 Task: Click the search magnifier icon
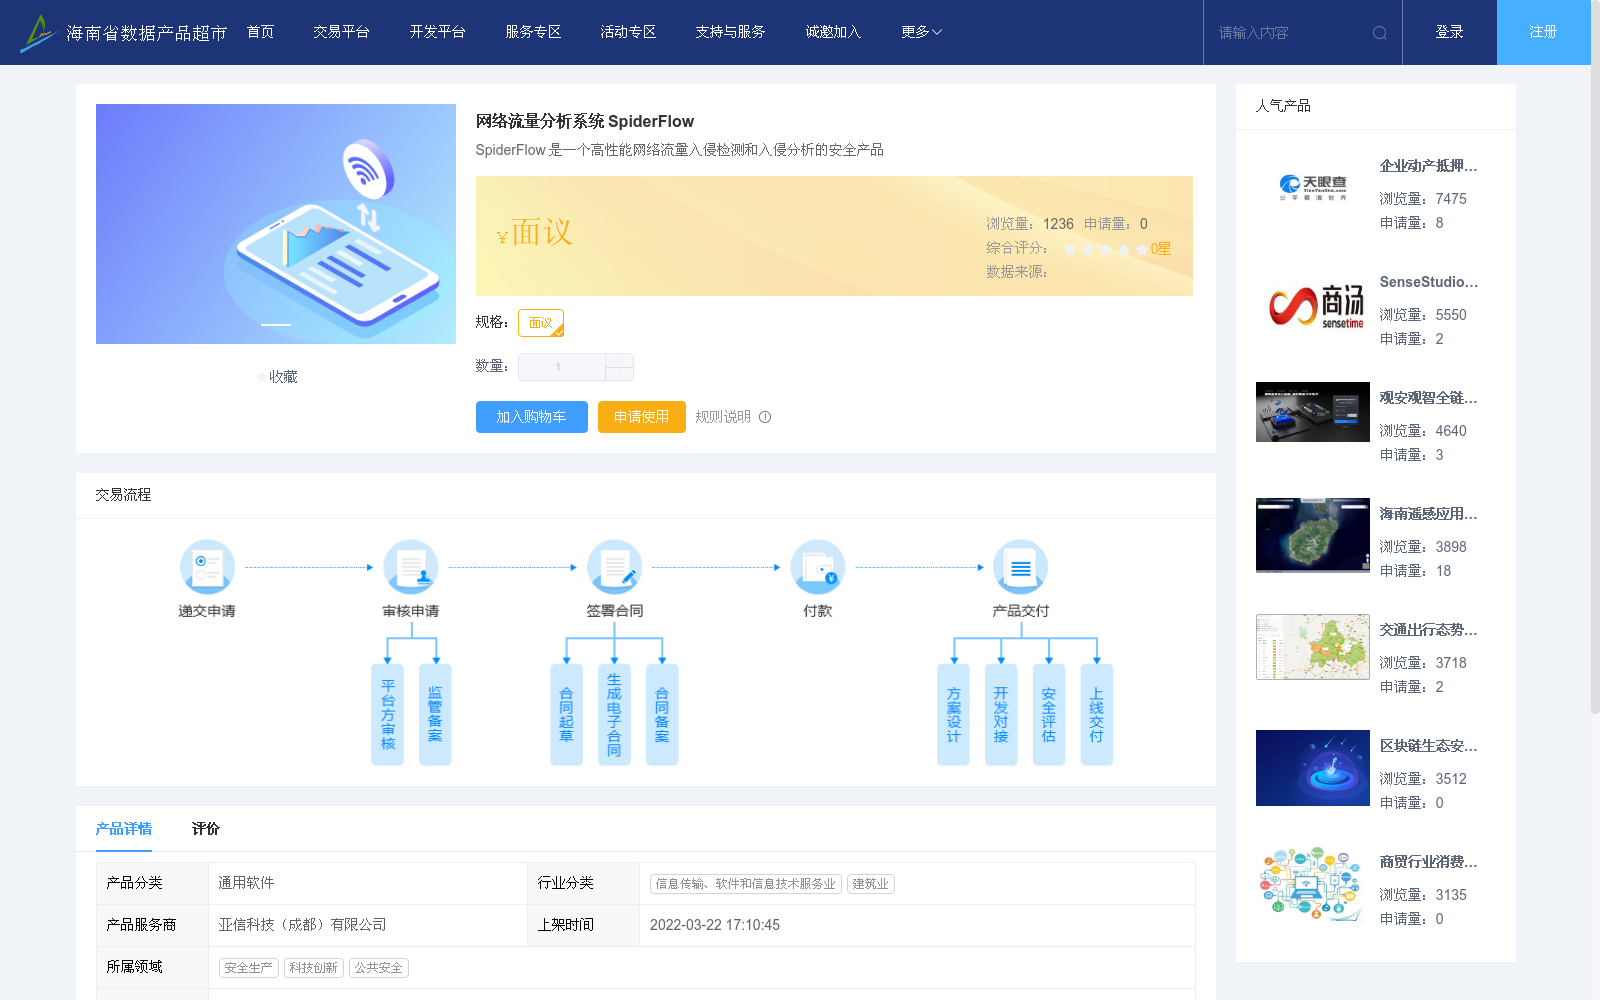pos(1379,33)
